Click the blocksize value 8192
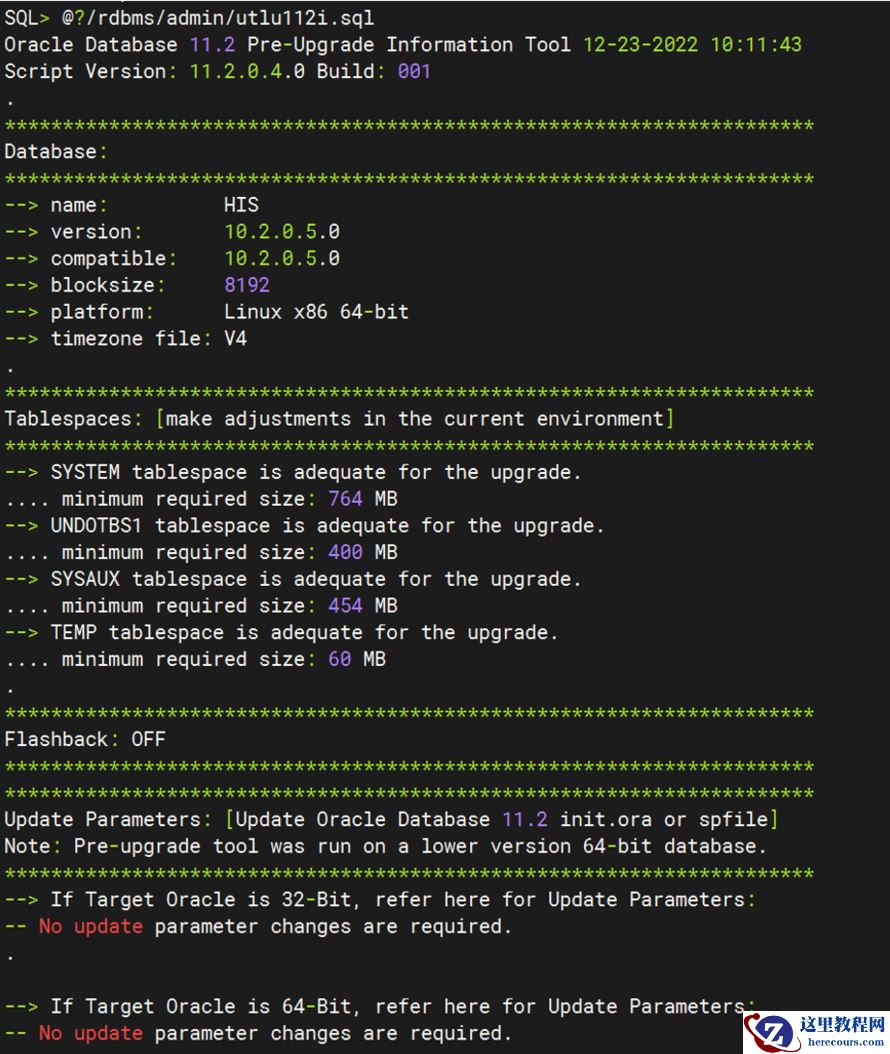The width and height of the screenshot is (890, 1054). point(247,285)
